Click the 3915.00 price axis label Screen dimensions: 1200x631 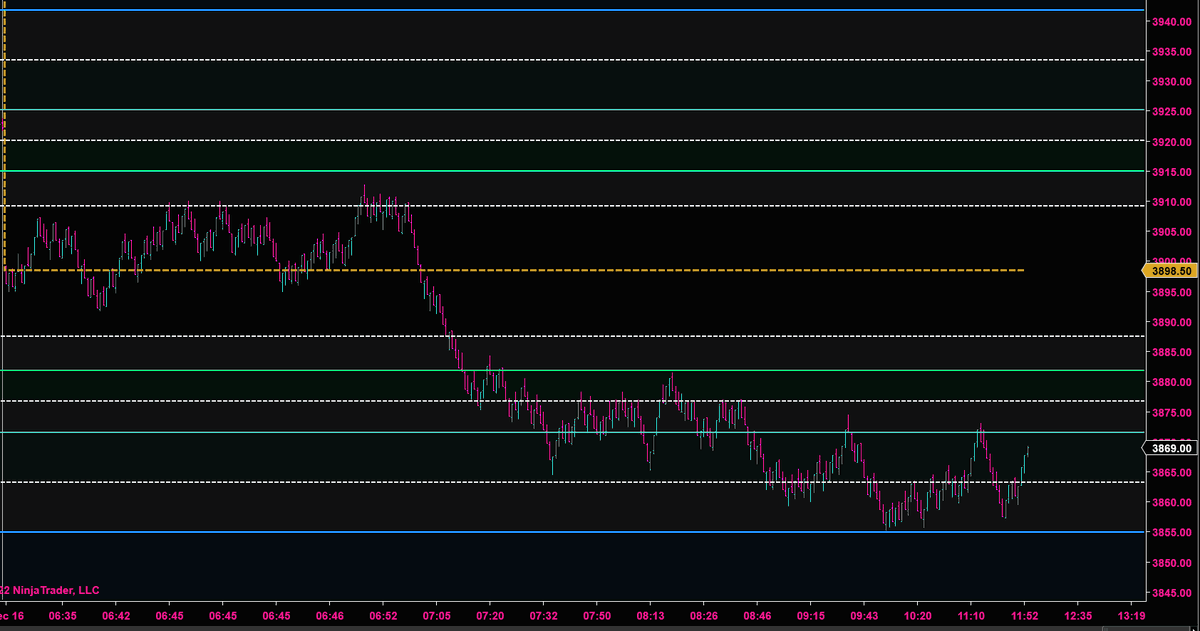click(x=1172, y=172)
